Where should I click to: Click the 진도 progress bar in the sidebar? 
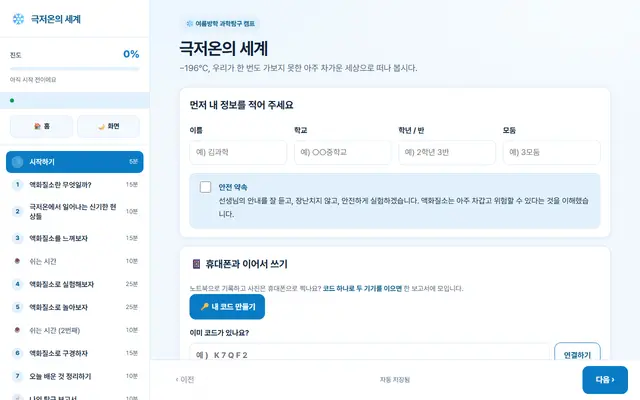click(75, 69)
